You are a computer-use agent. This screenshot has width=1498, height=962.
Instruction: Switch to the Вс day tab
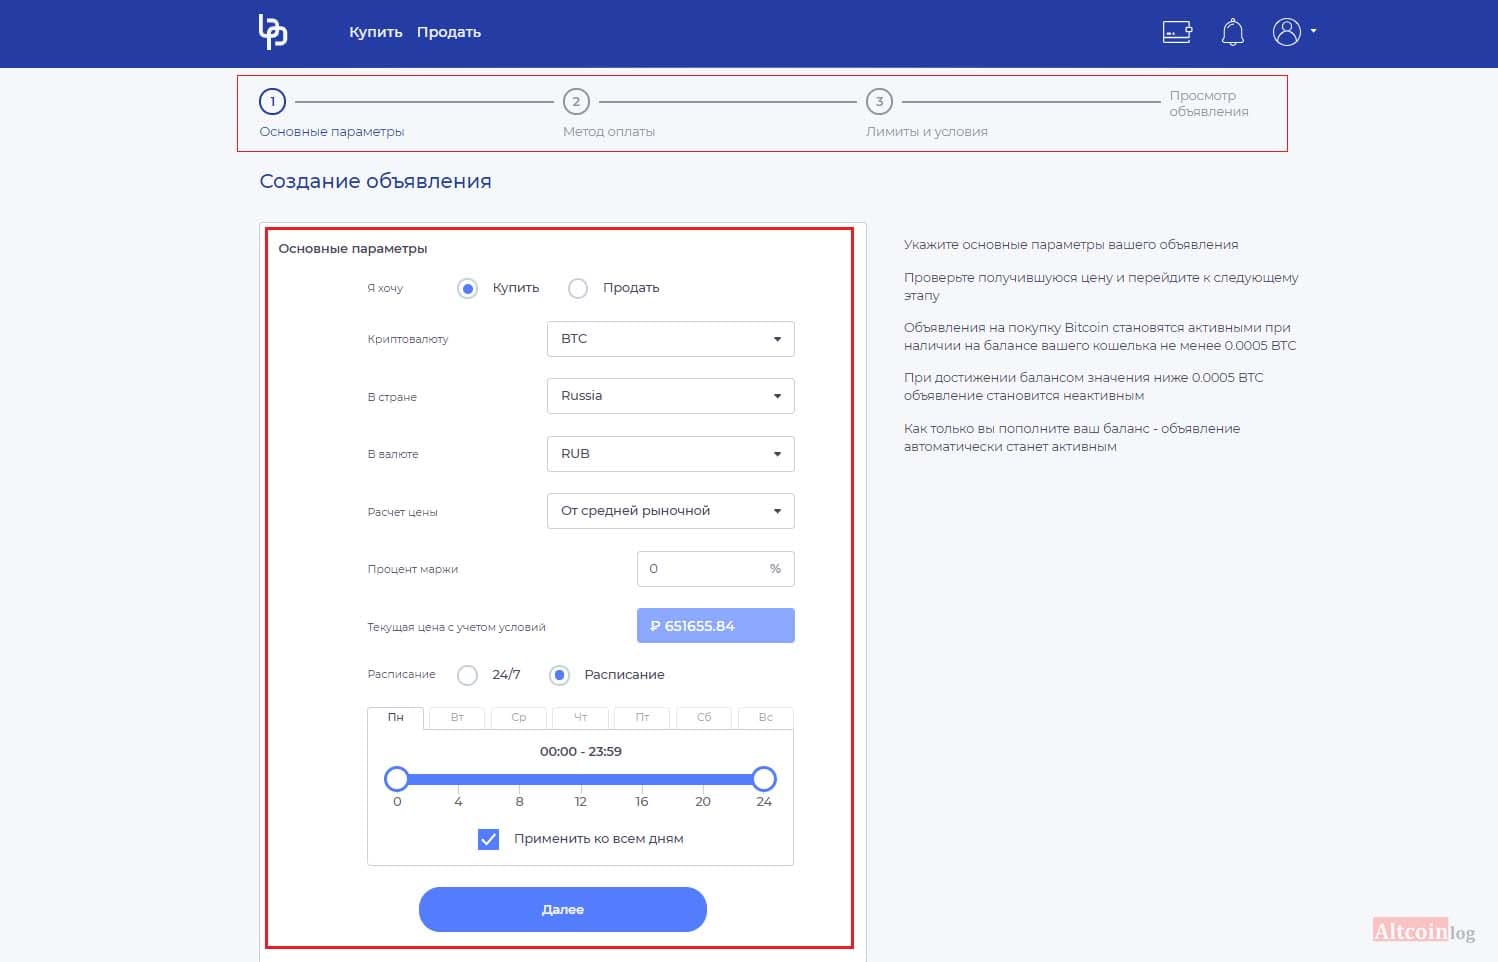pyautogui.click(x=766, y=717)
